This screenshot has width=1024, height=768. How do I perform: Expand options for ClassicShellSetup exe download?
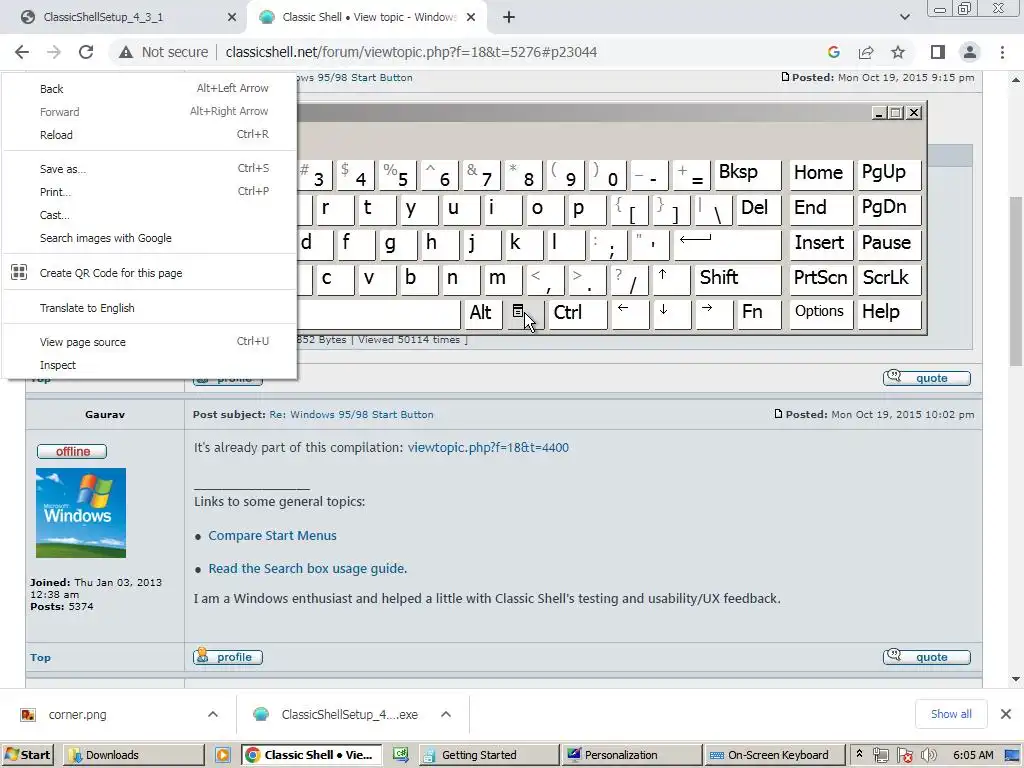[x=446, y=714]
